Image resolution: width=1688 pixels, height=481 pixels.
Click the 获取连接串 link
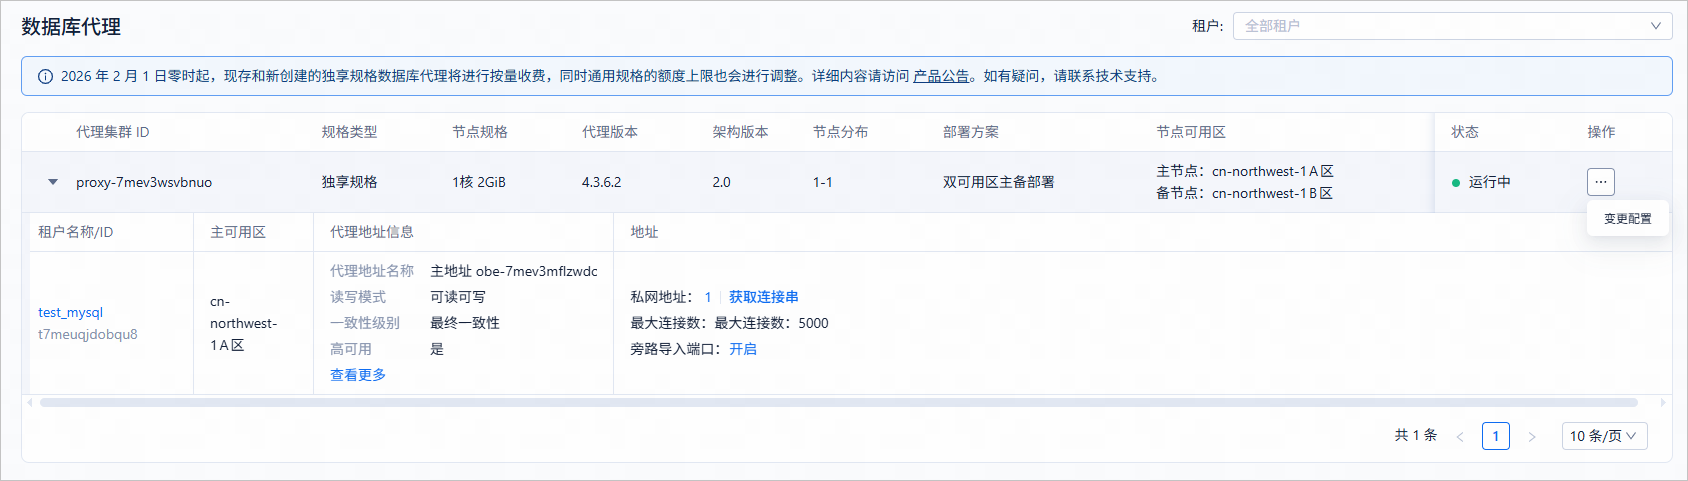click(763, 297)
